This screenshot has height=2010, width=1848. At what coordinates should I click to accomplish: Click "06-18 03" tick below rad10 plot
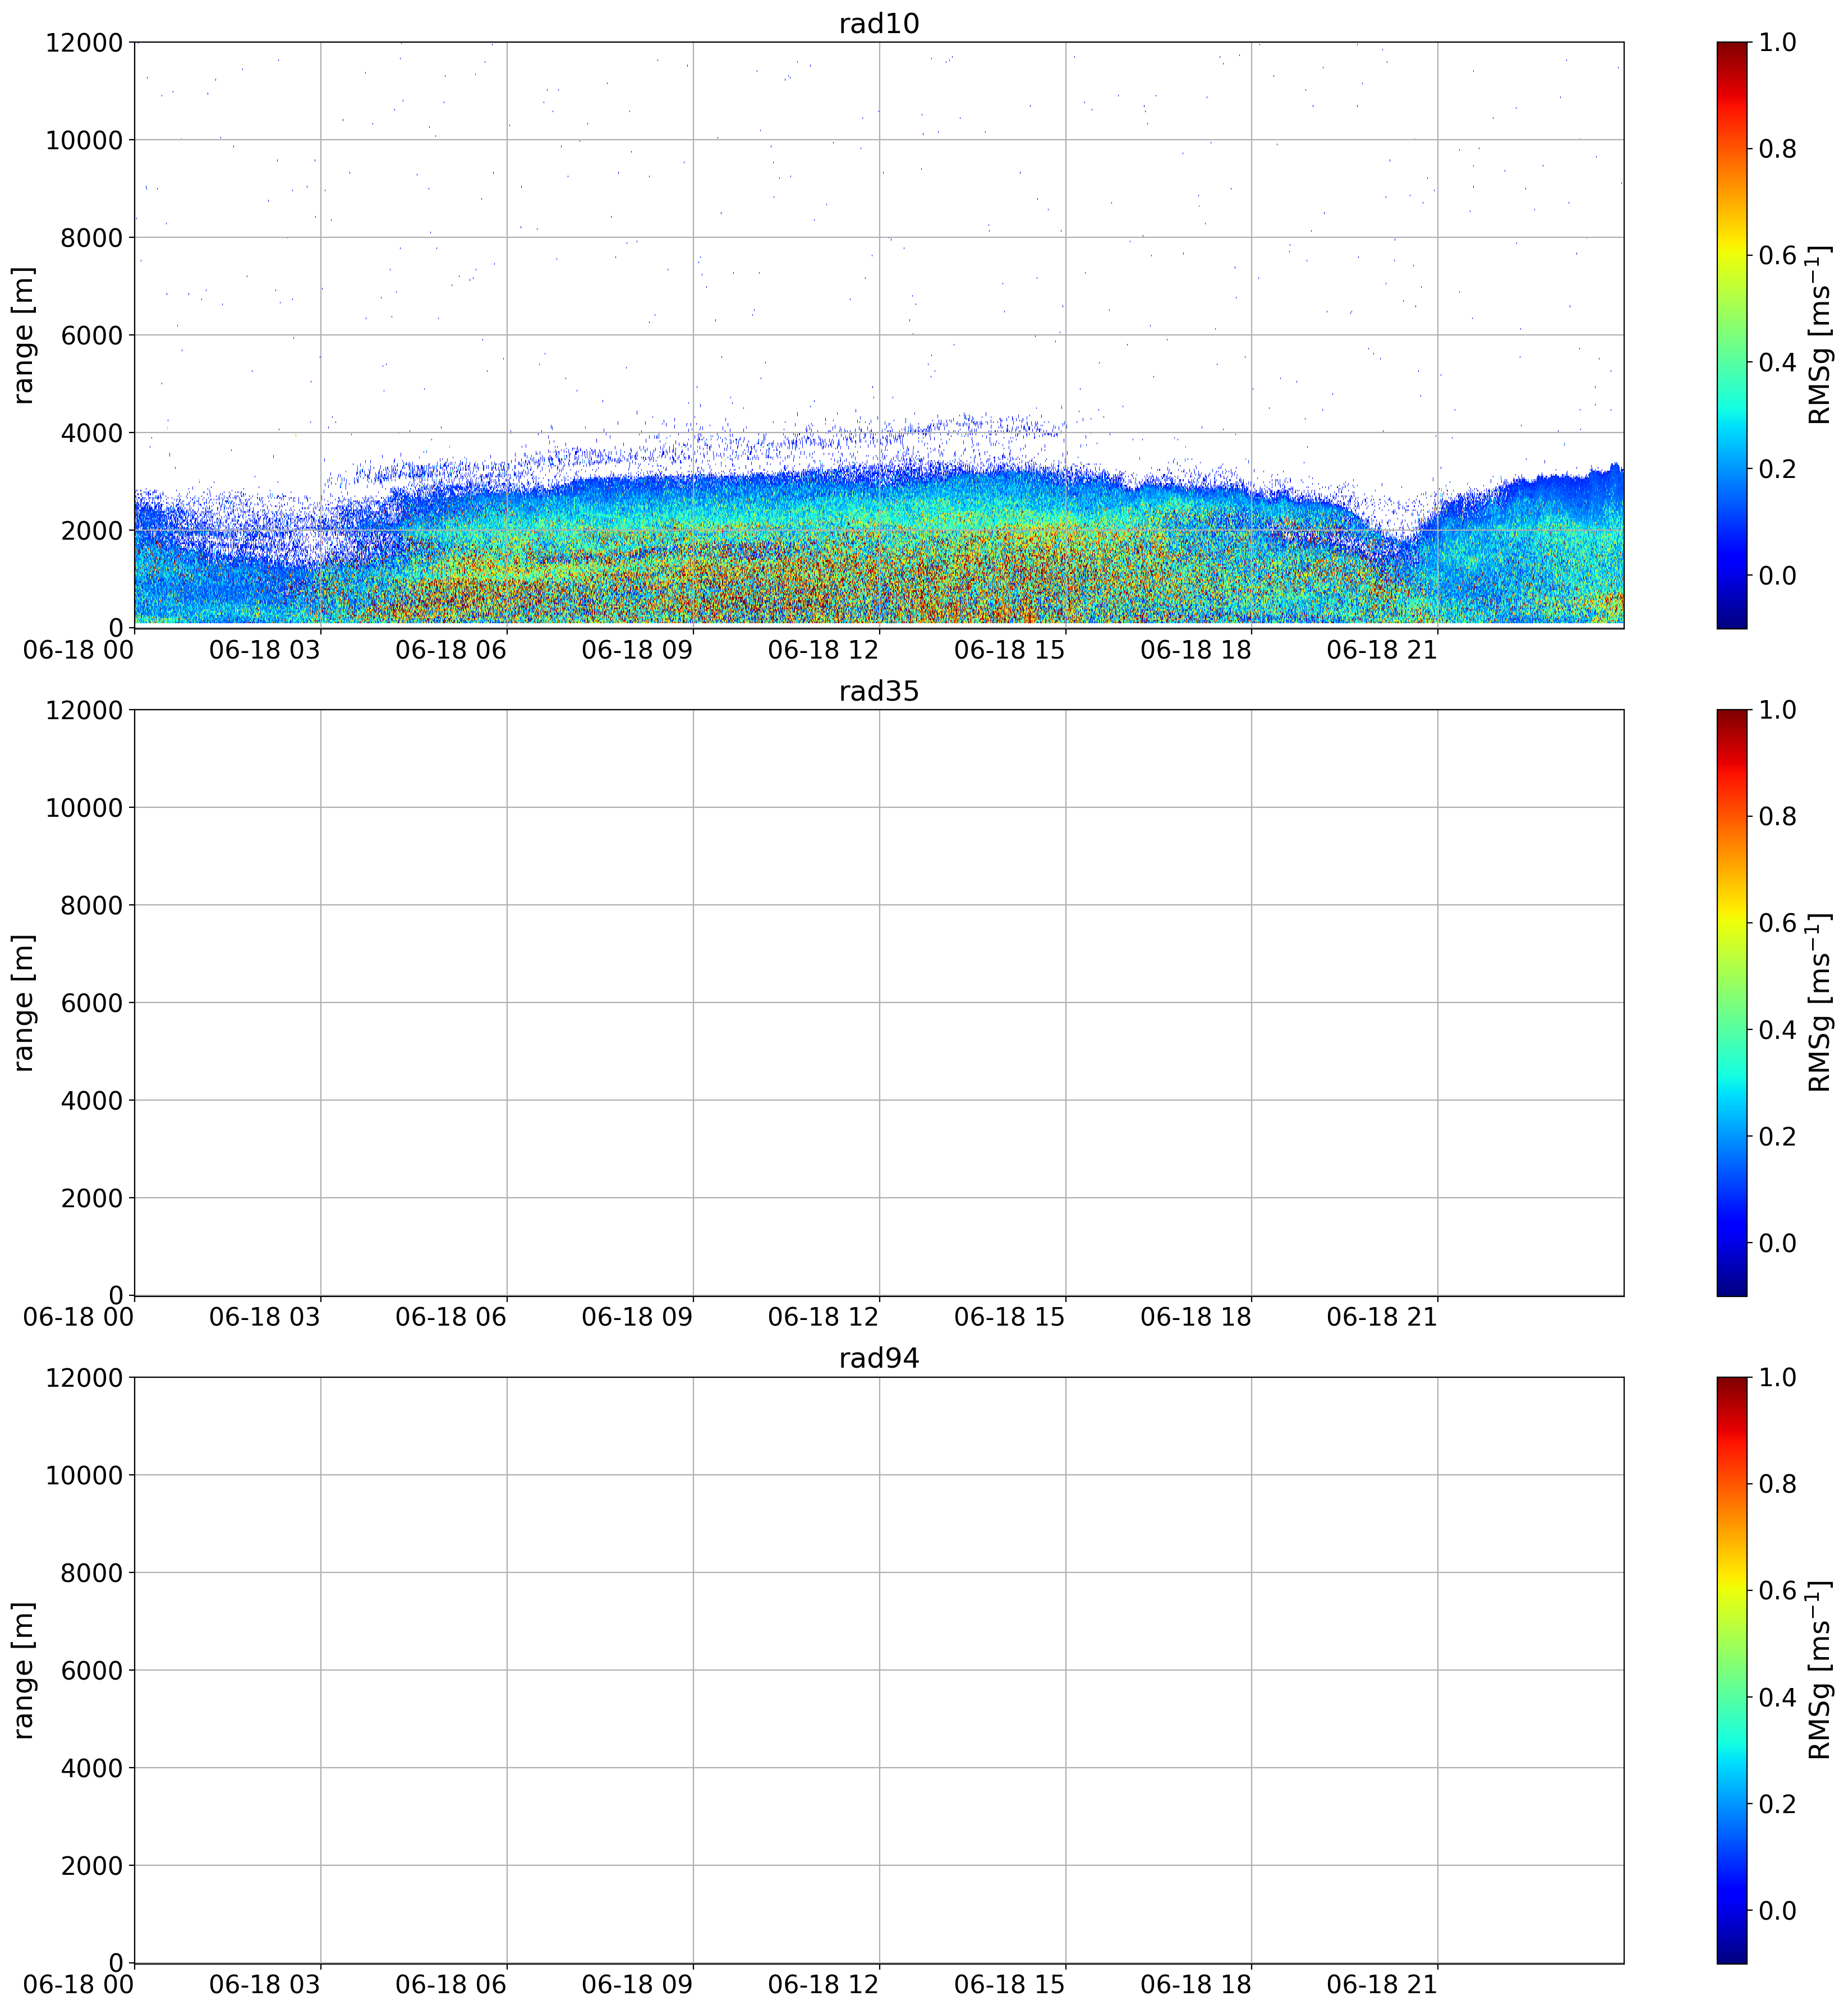coord(265,650)
